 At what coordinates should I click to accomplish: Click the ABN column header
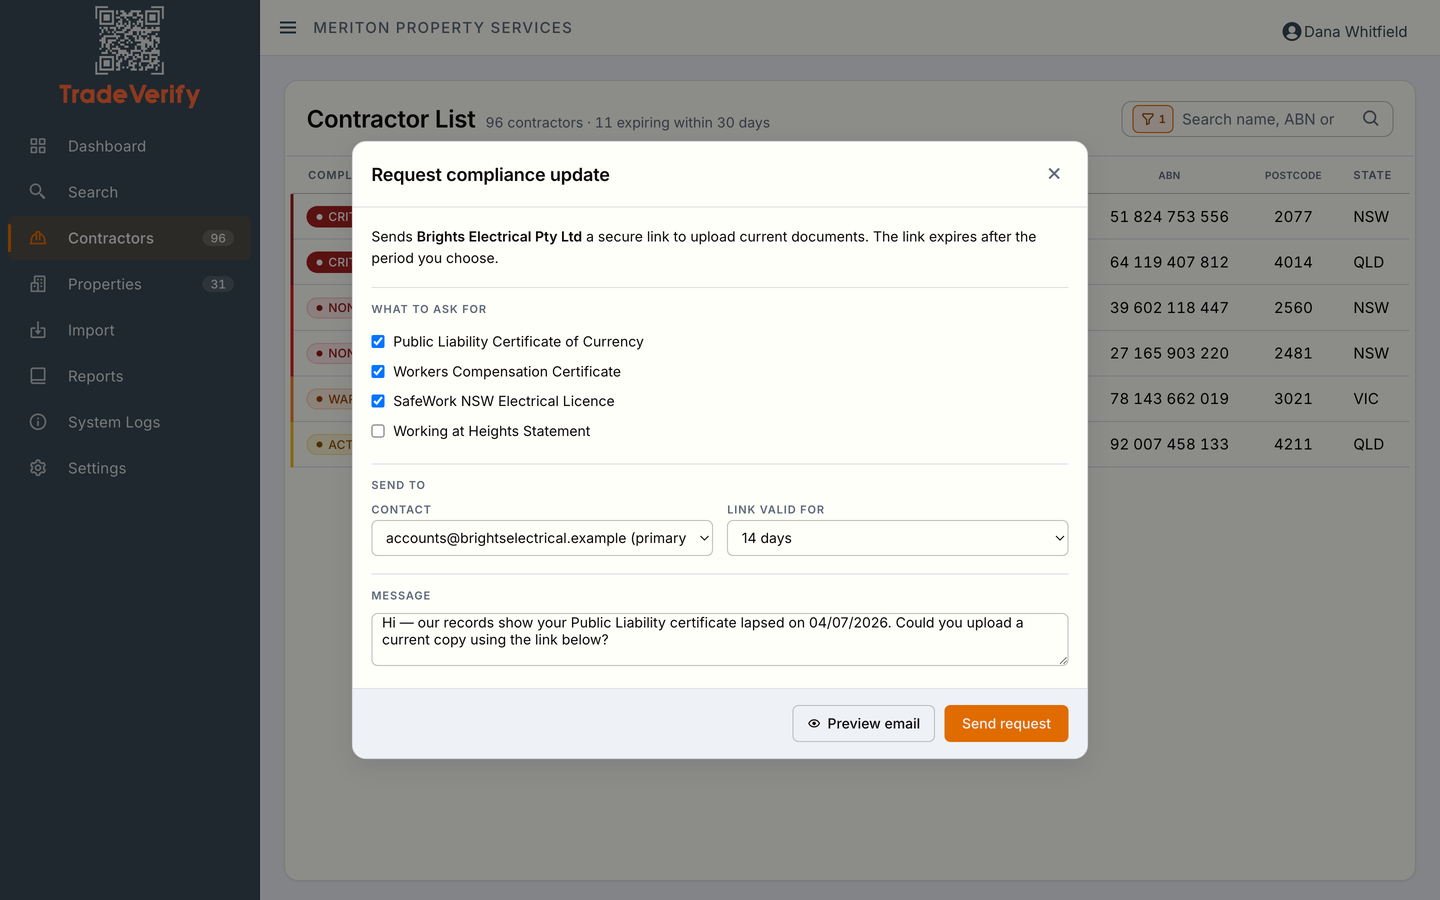point(1169,175)
